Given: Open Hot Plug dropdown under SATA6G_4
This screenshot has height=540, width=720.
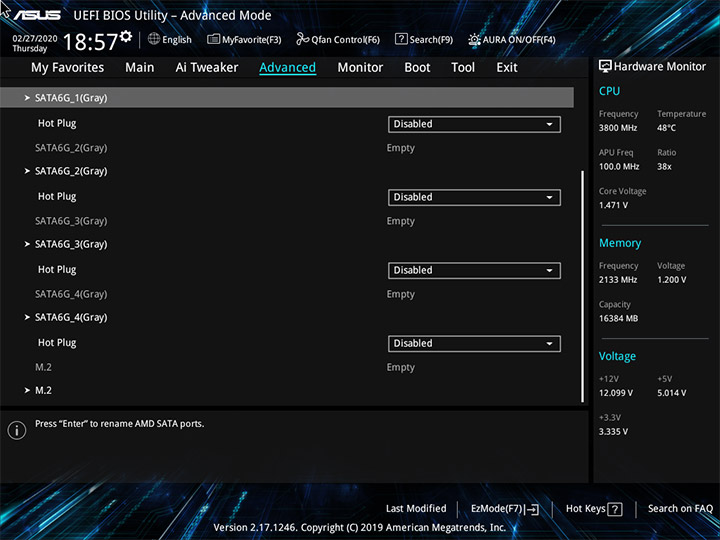Looking at the screenshot, I should [x=474, y=343].
